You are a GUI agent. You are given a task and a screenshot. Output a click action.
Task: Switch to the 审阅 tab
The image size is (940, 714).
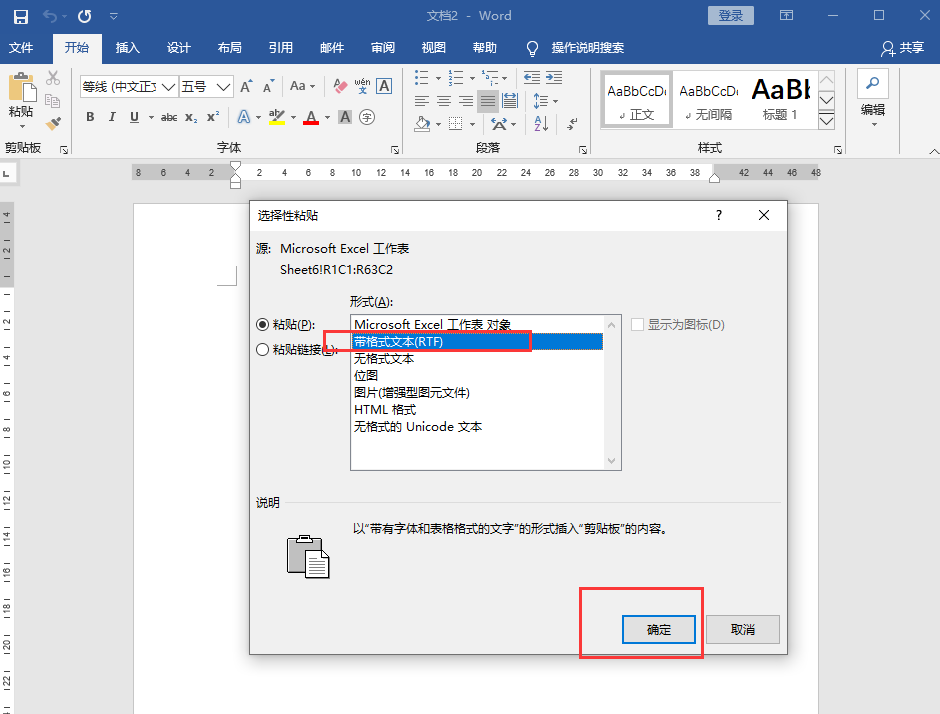click(383, 47)
